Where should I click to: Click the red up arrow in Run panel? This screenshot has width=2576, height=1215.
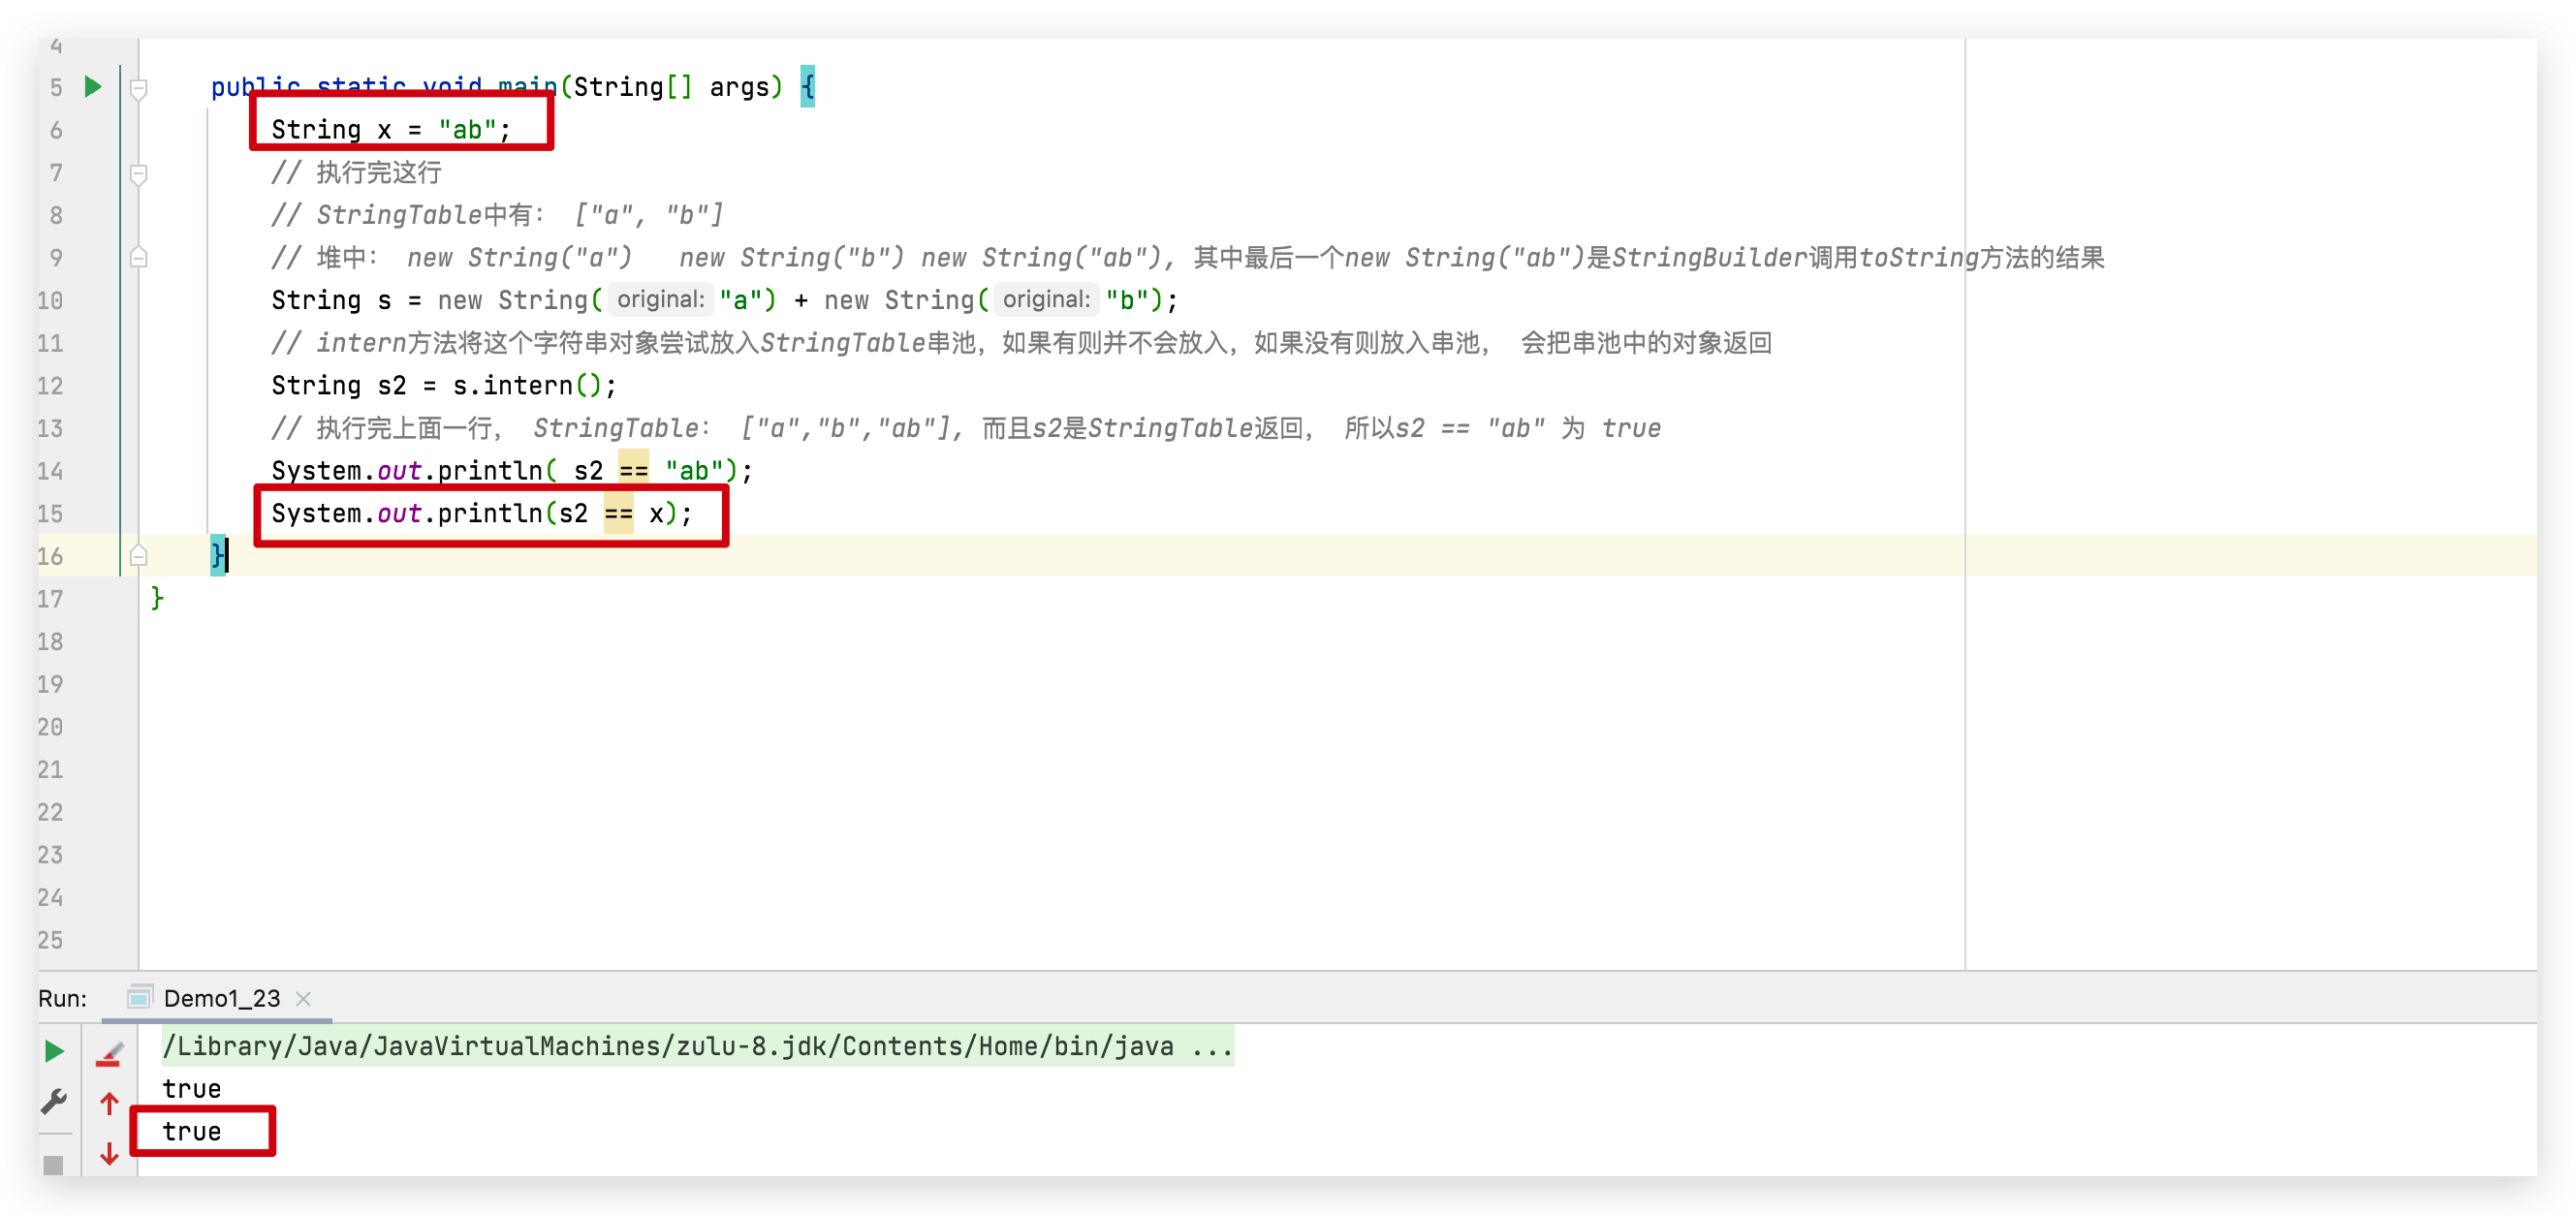pyautogui.click(x=109, y=1104)
